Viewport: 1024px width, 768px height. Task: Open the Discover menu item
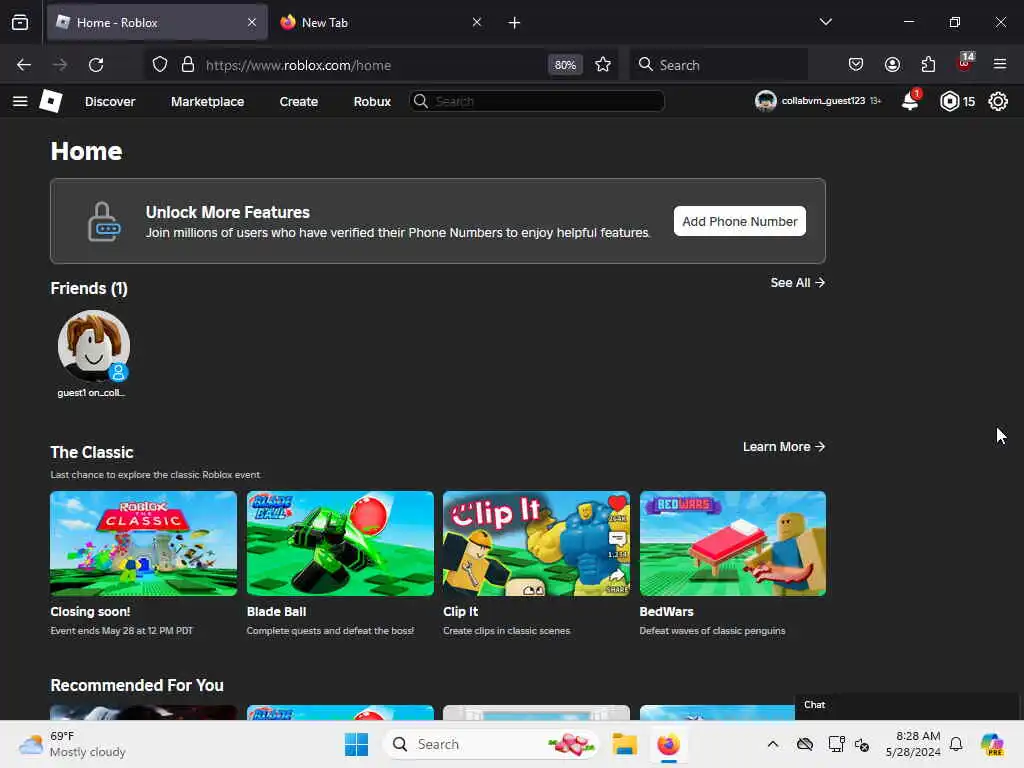tap(110, 102)
